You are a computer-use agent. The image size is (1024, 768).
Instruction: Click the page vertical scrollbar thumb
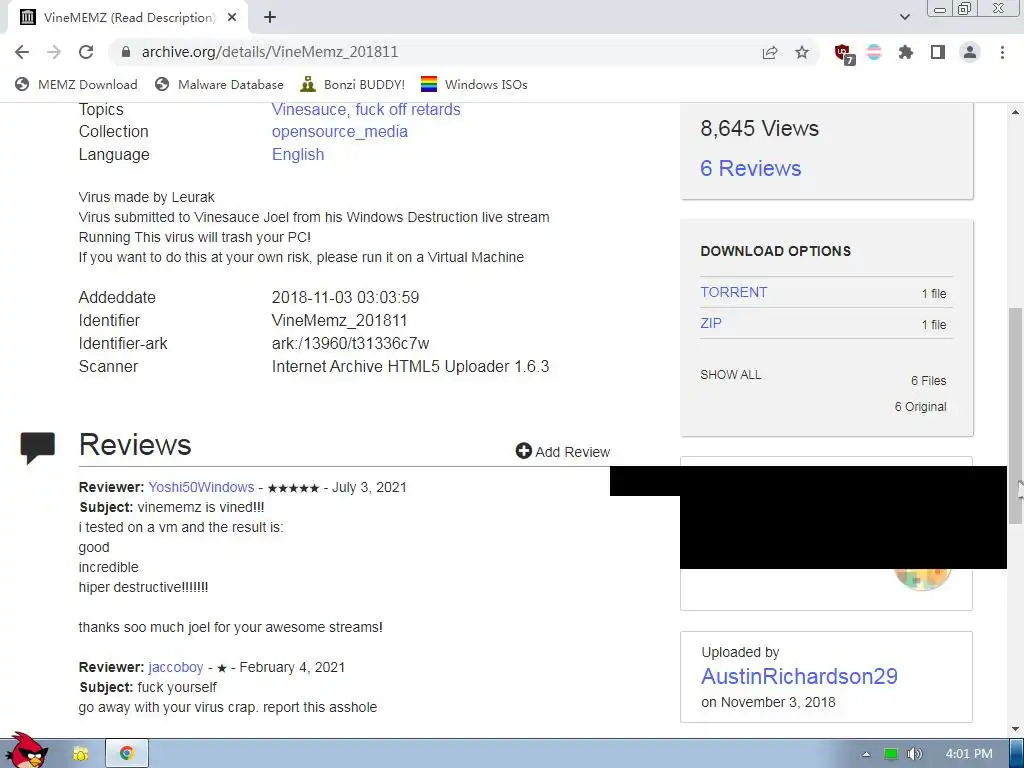click(x=1016, y=415)
